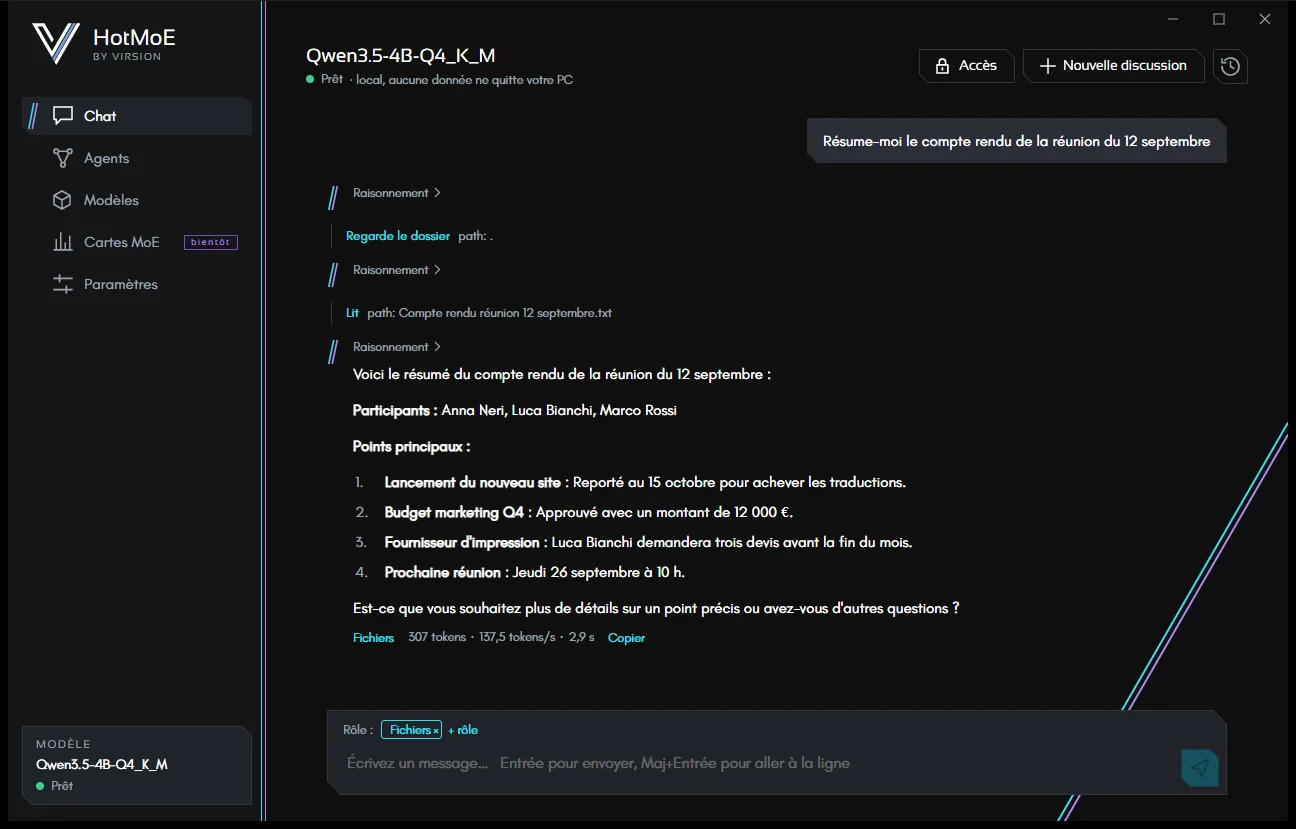Open the discussion history clock icon
1296x829 pixels.
(1230, 66)
